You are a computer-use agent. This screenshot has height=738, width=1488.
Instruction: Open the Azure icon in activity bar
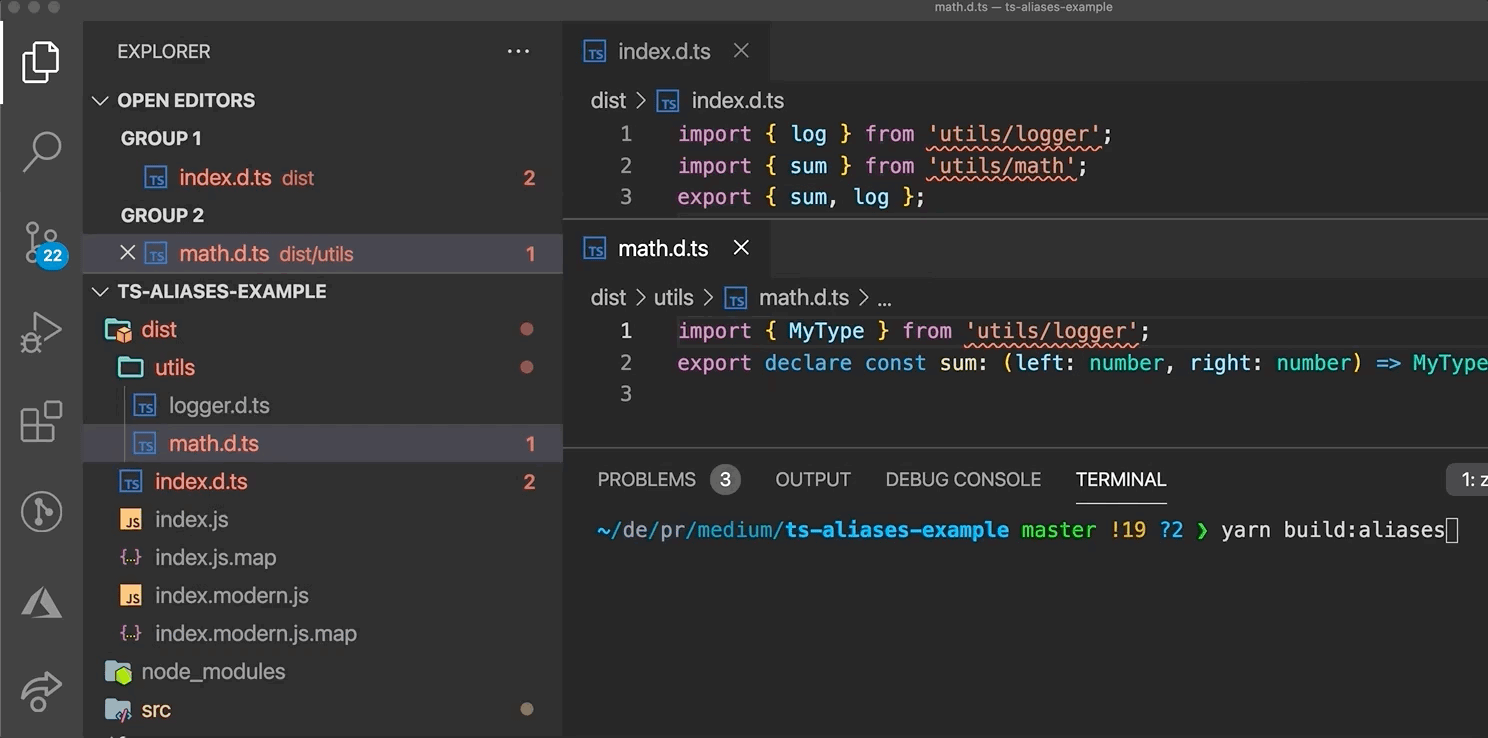click(41, 602)
